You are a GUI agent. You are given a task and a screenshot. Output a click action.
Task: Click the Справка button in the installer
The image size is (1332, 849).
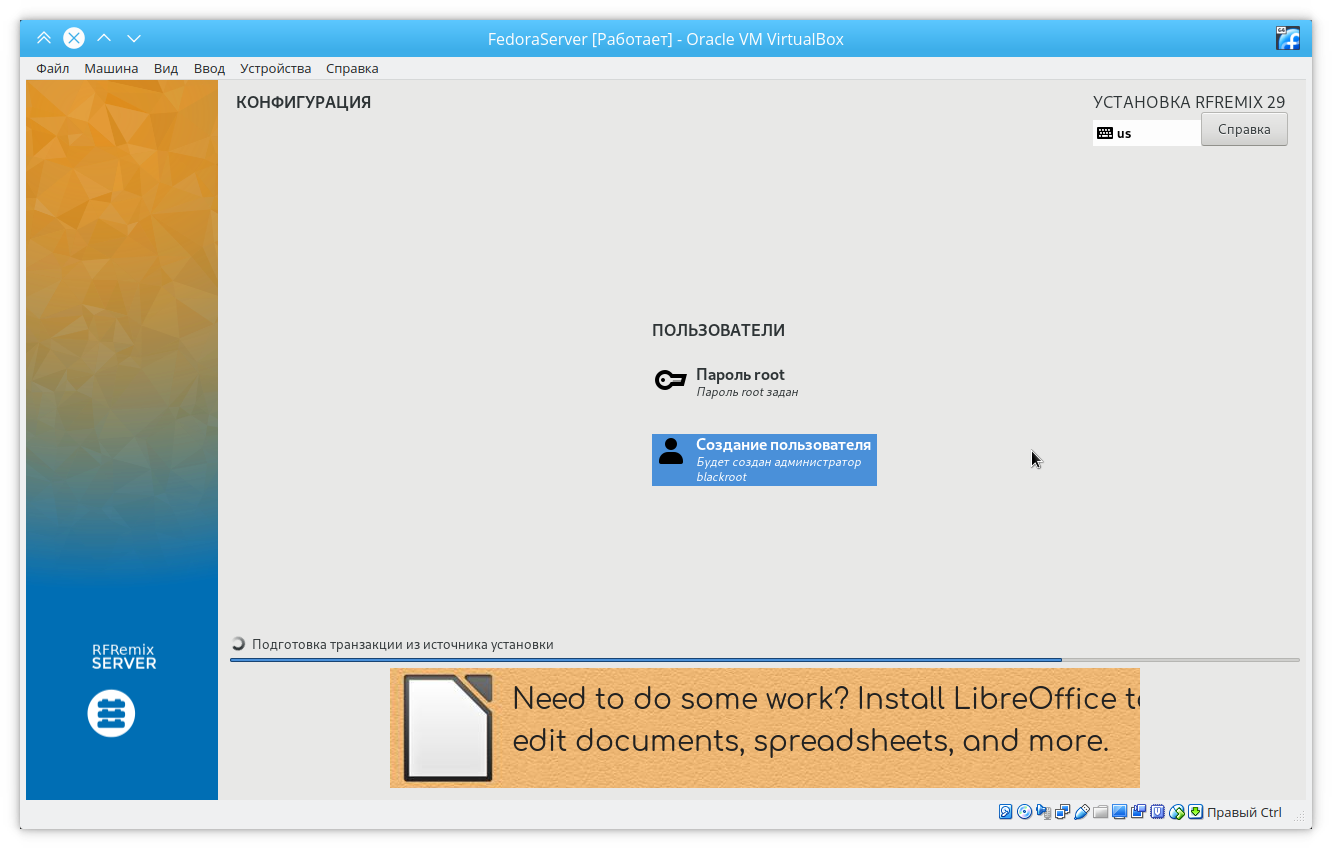(x=1243, y=129)
